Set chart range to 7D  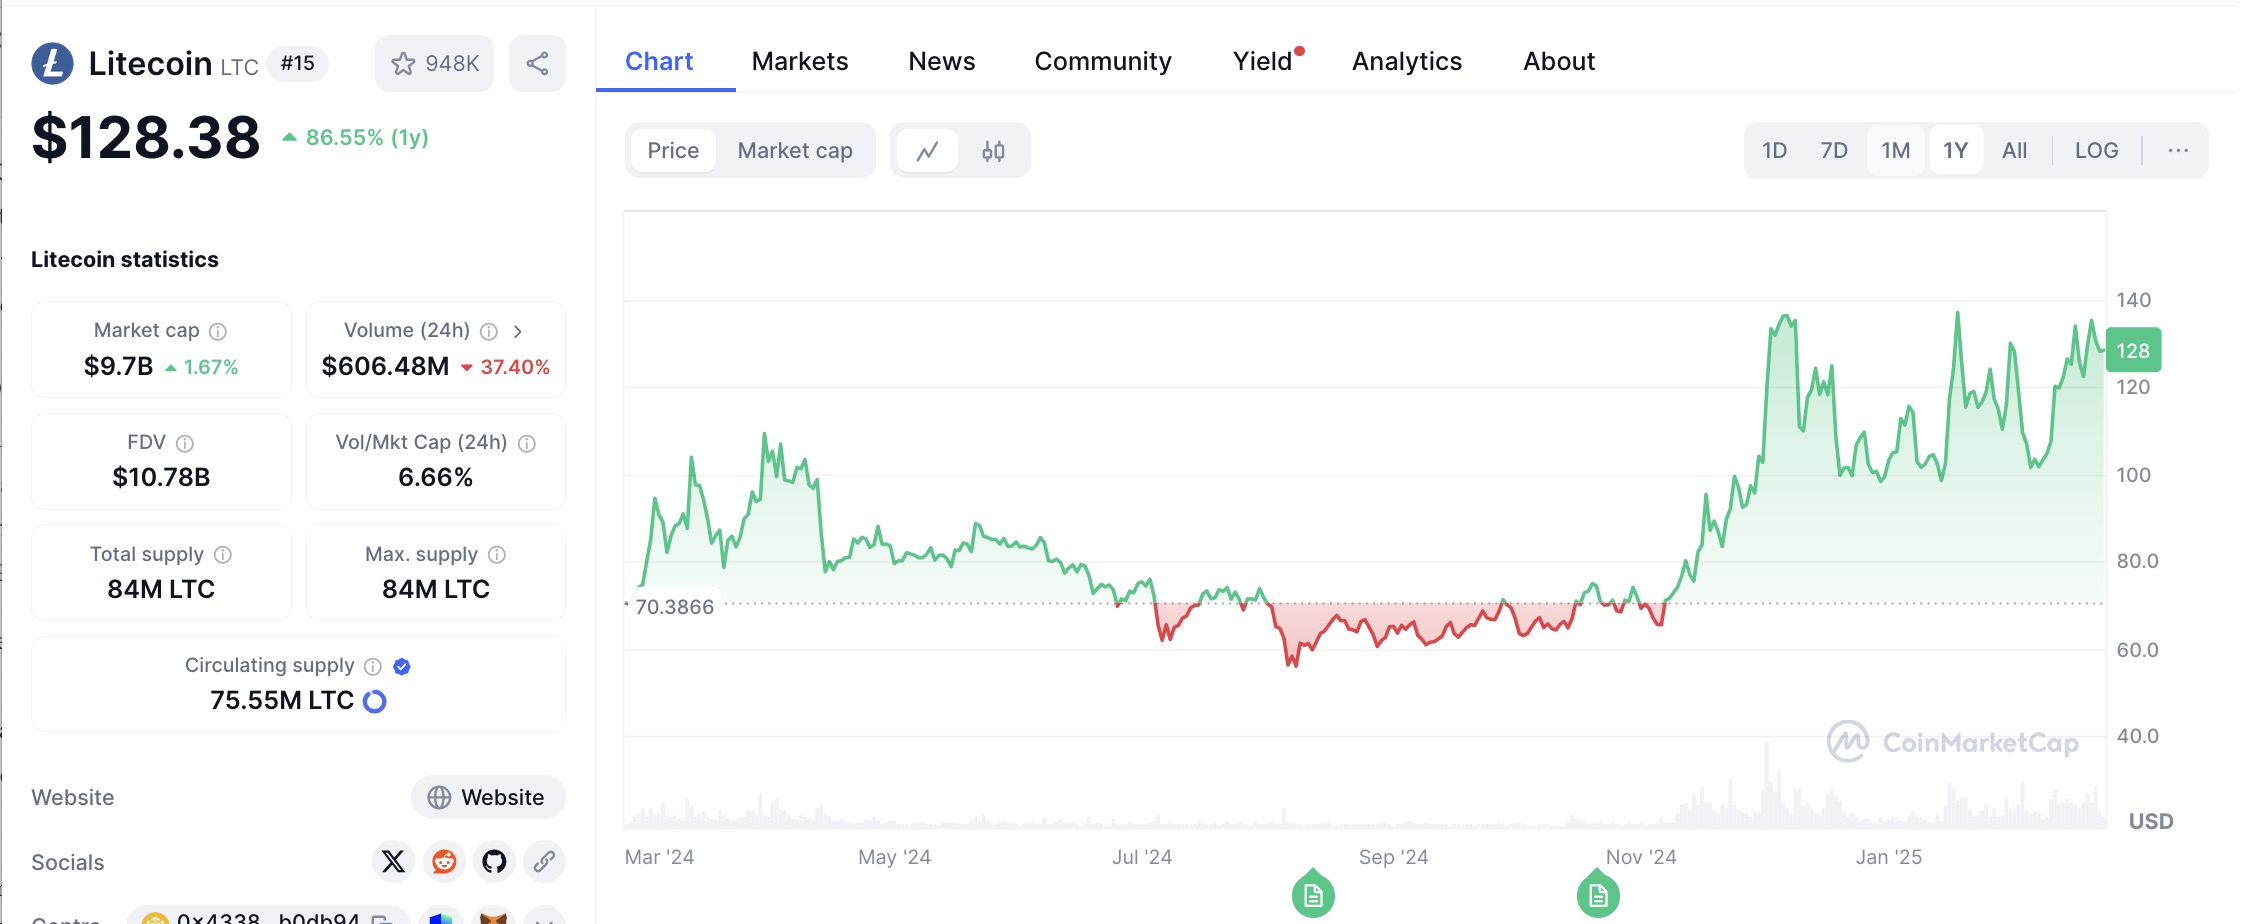[x=1834, y=151]
